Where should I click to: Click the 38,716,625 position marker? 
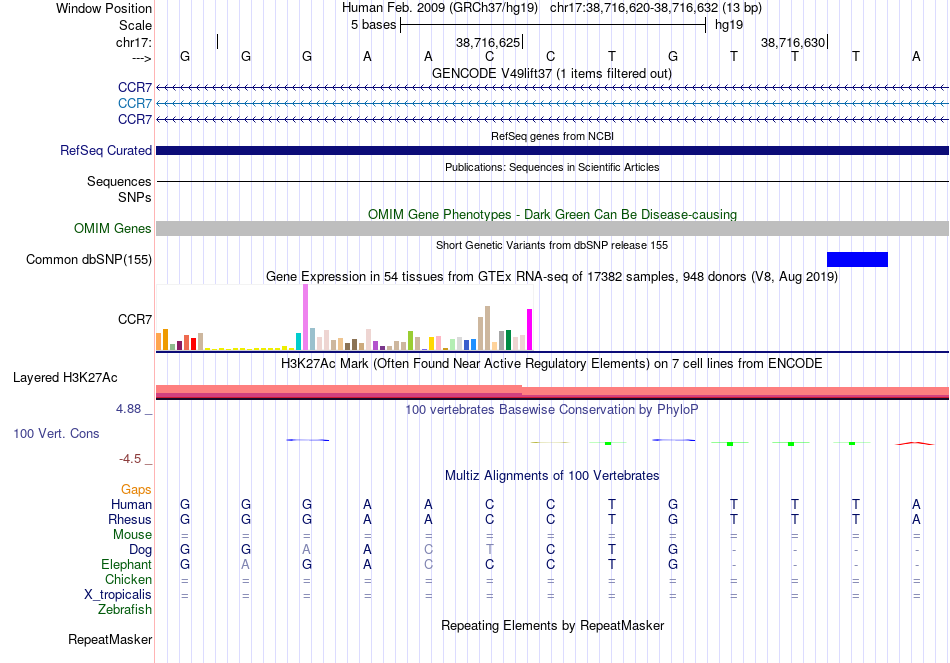point(489,42)
